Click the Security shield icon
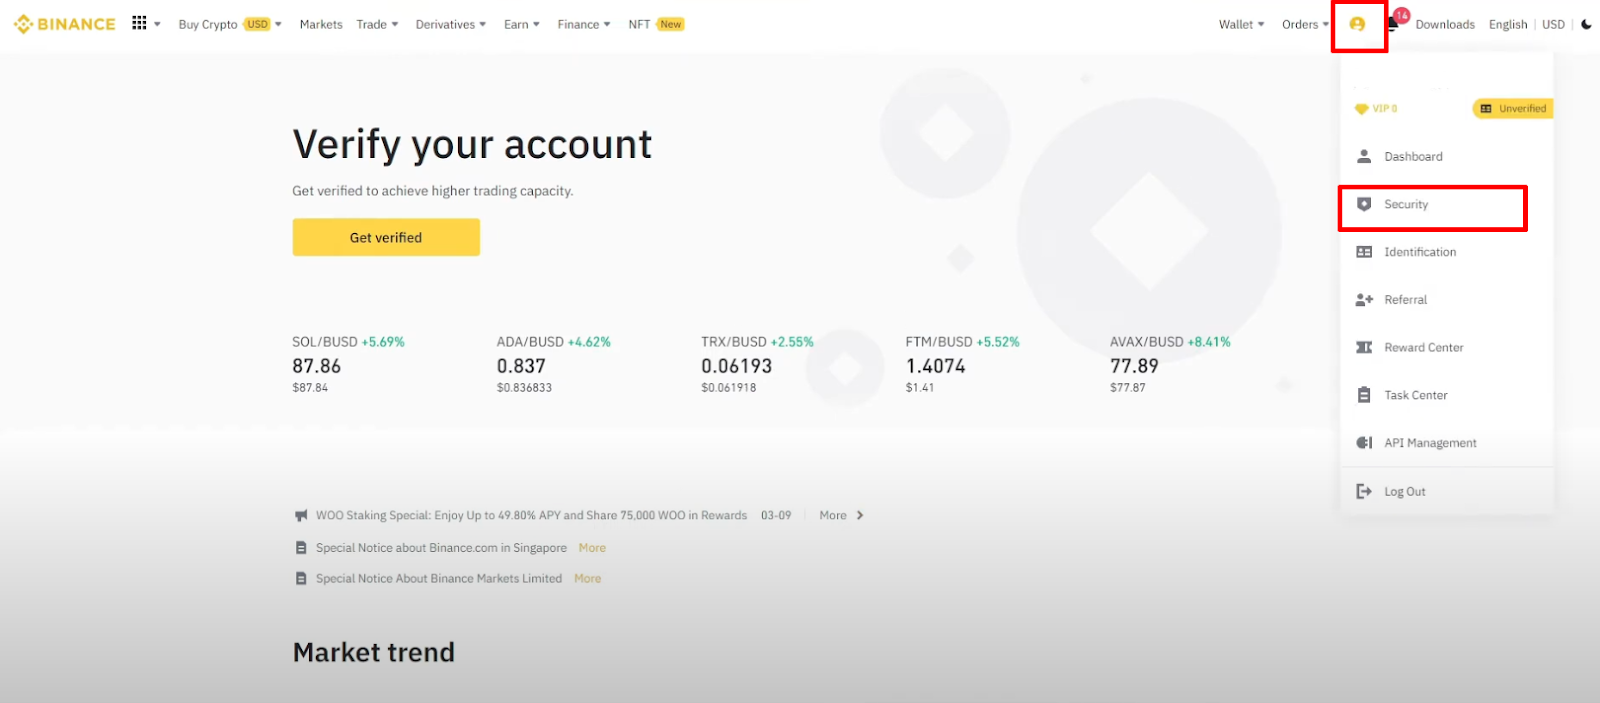 [1364, 204]
